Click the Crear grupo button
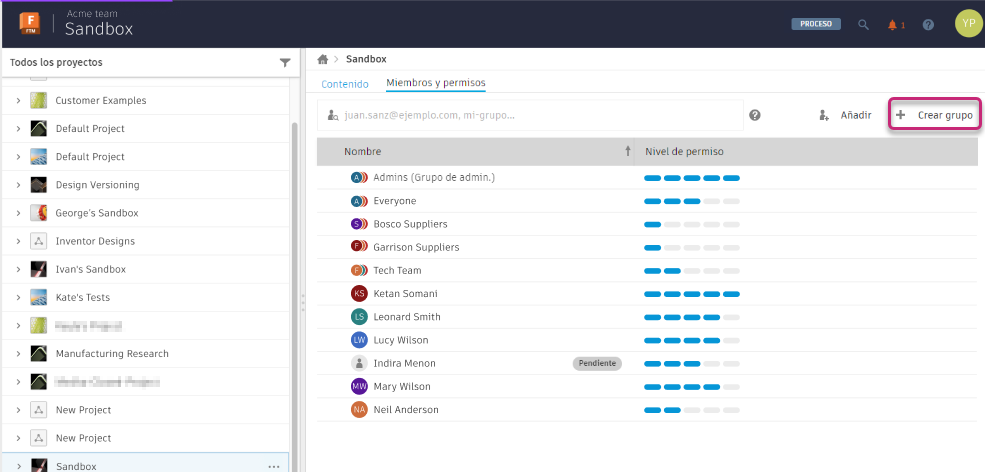This screenshot has width=985, height=472. pos(934,115)
